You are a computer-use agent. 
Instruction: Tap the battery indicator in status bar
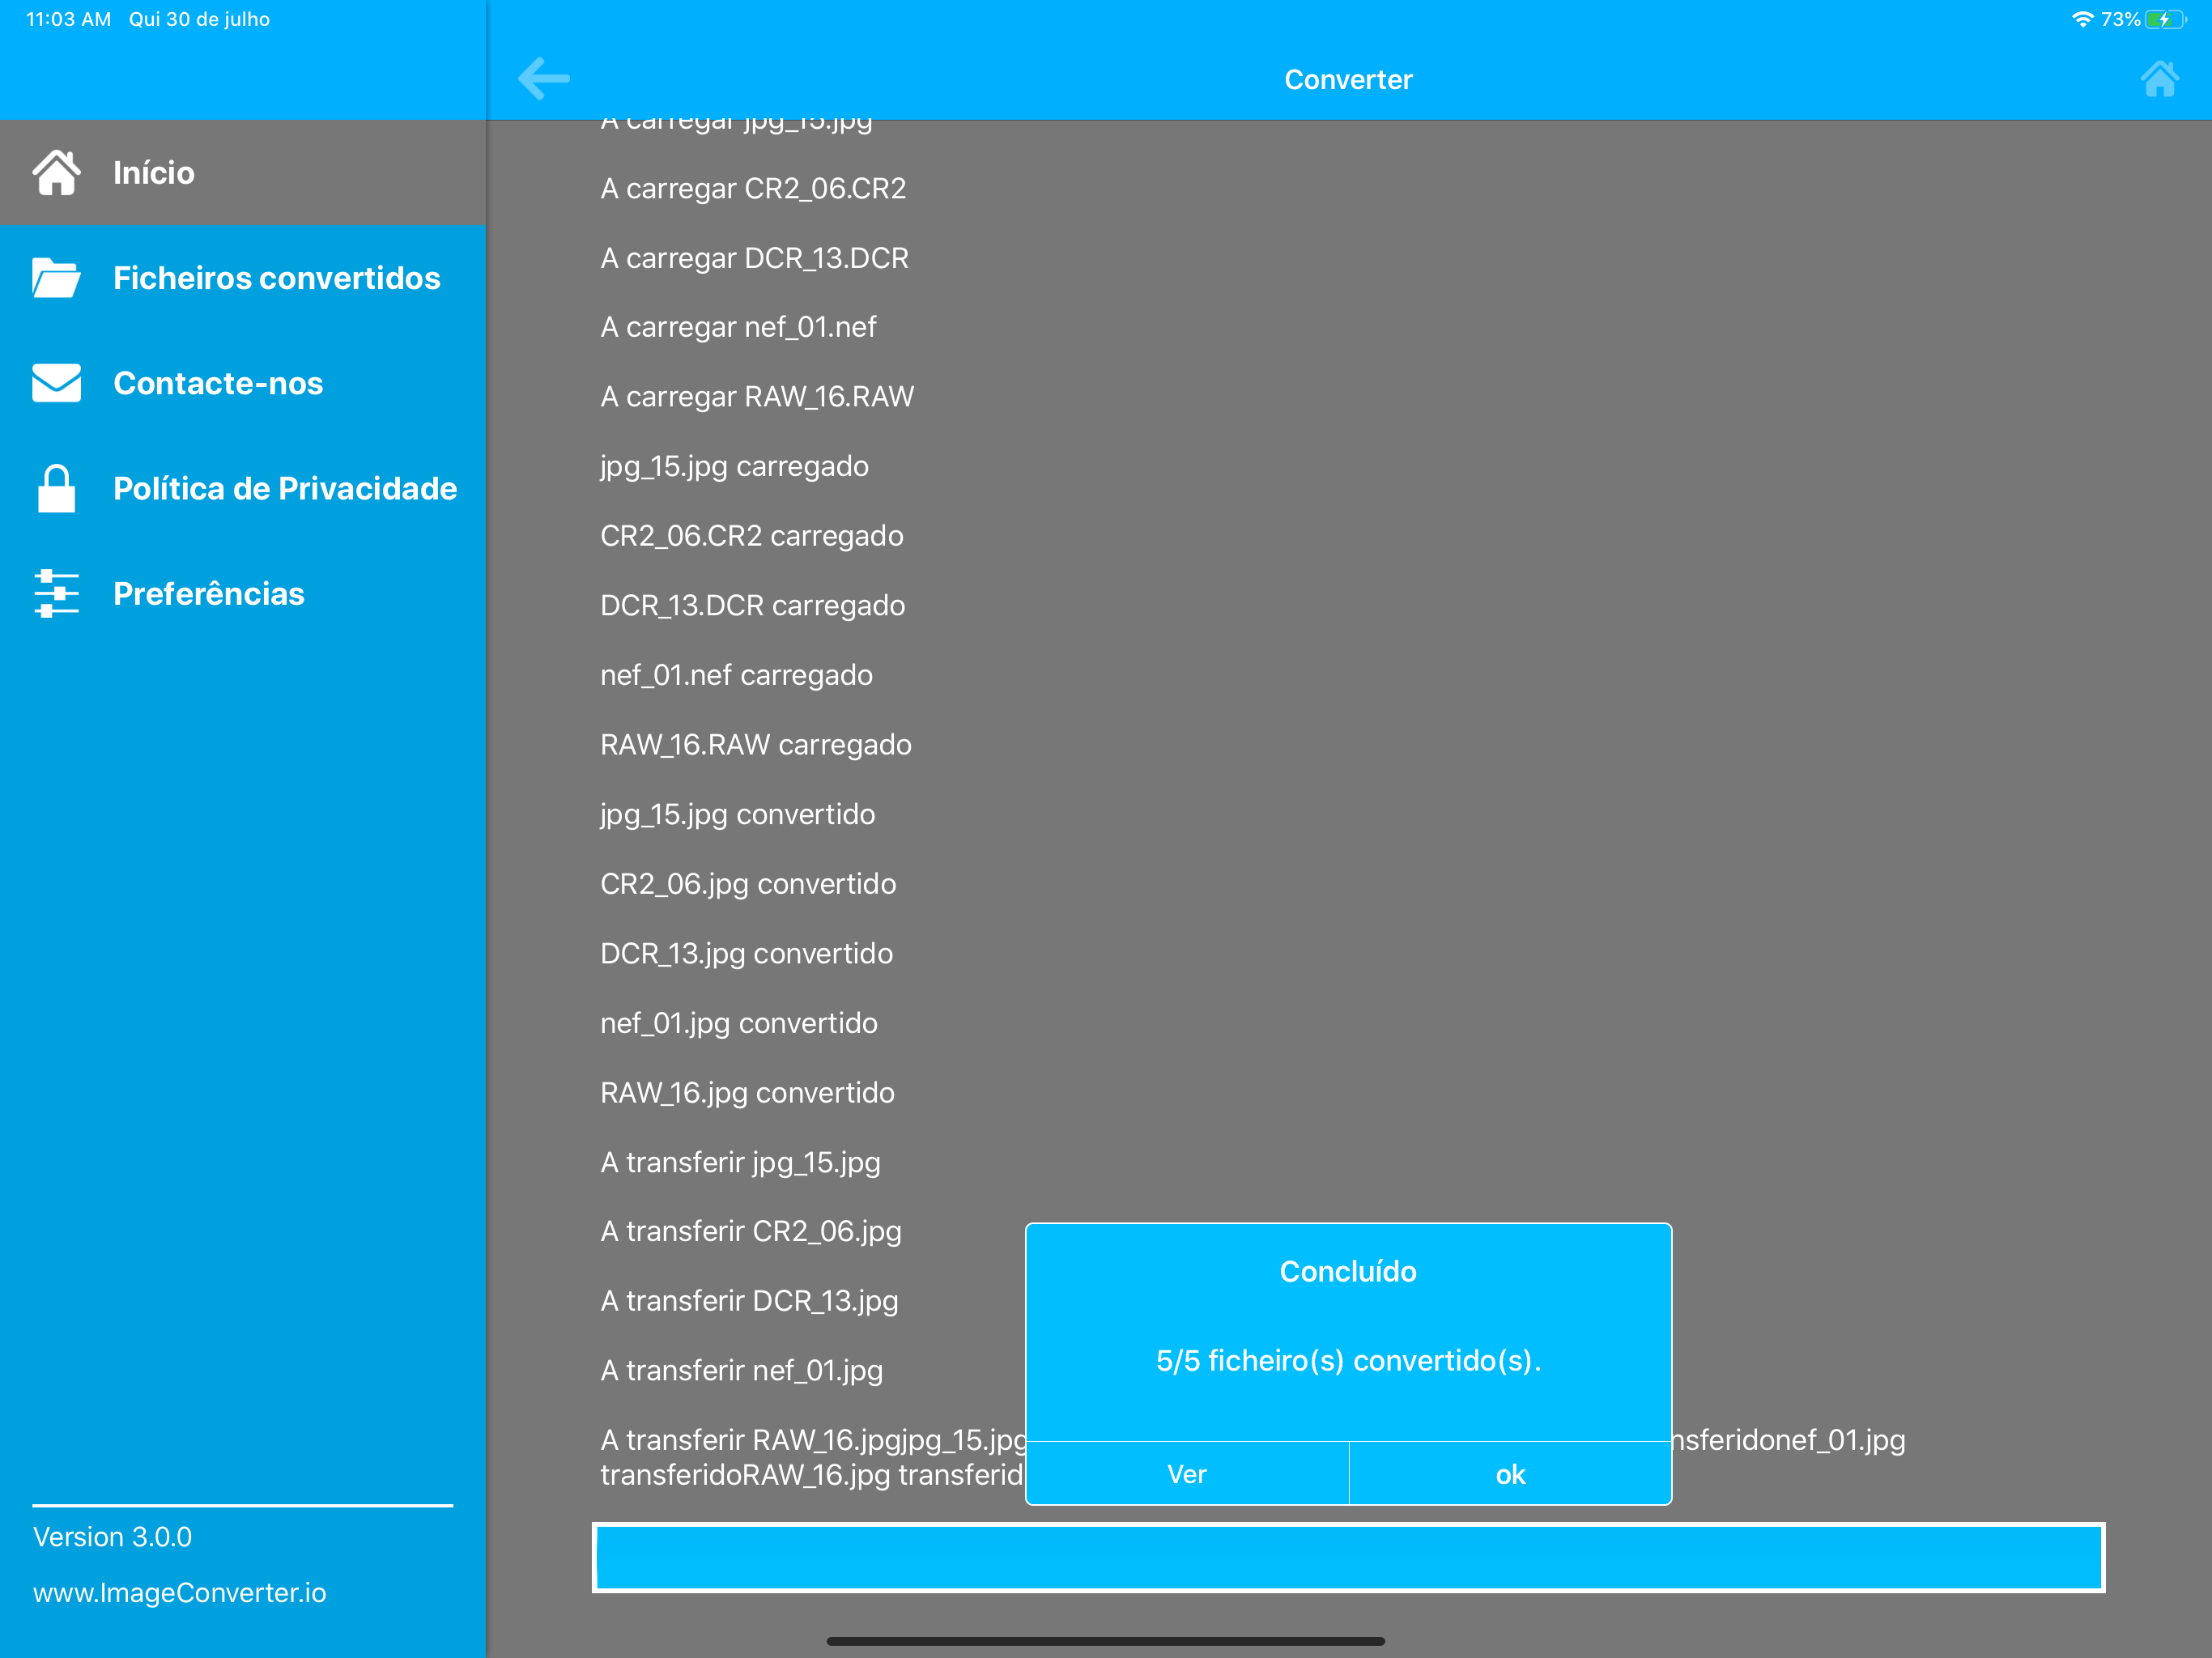[x=2164, y=19]
